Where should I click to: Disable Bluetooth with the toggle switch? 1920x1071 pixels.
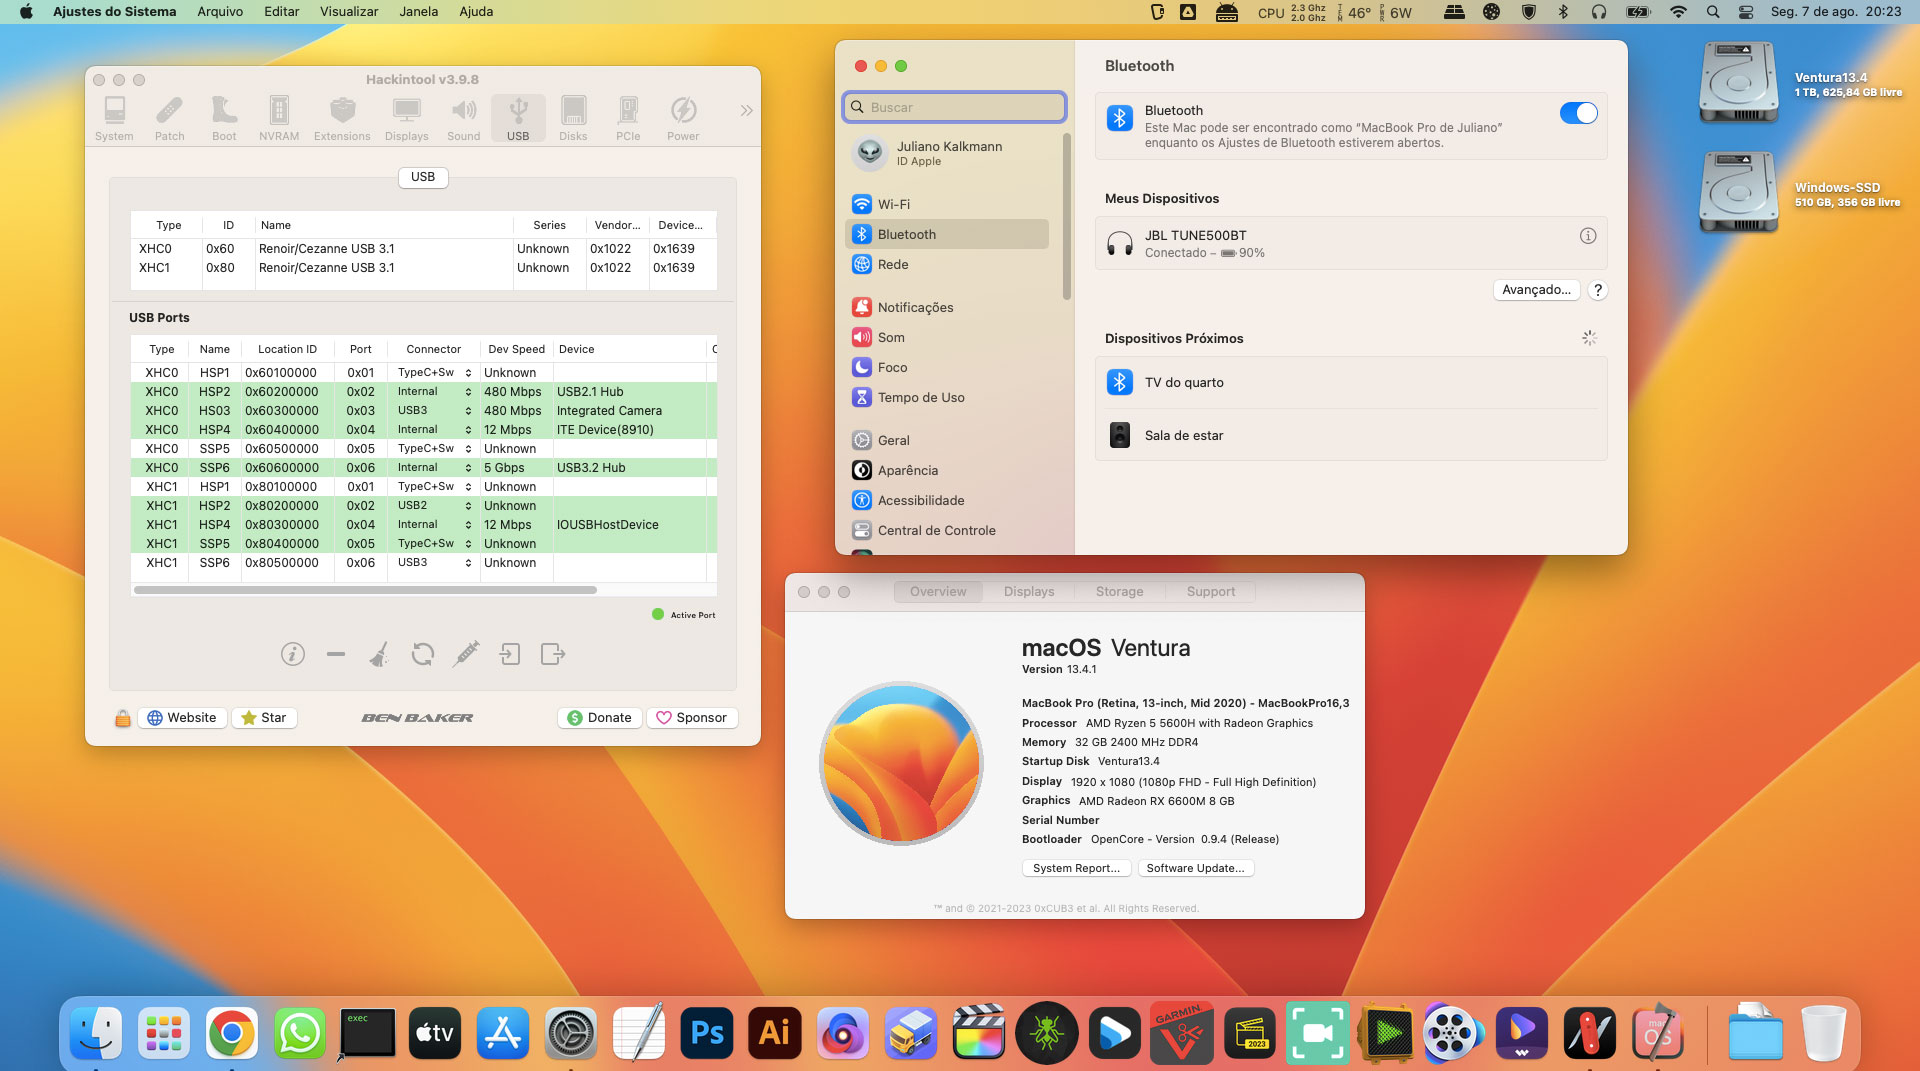click(x=1578, y=113)
